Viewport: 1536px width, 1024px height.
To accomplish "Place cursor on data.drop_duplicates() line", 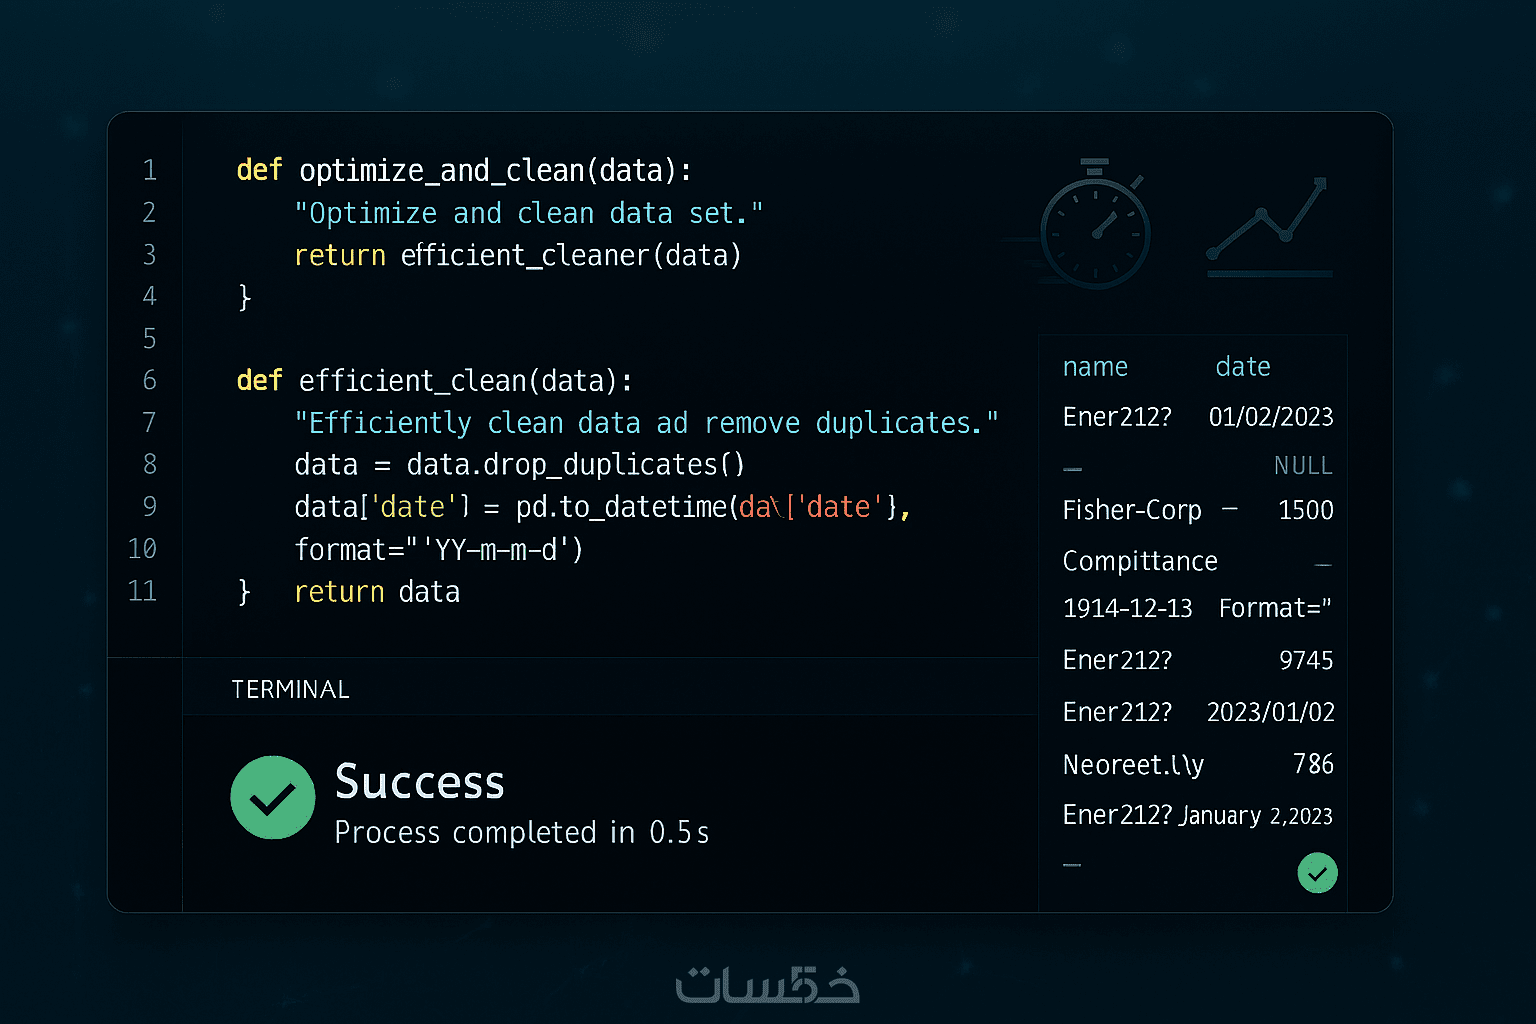I will [x=519, y=465].
